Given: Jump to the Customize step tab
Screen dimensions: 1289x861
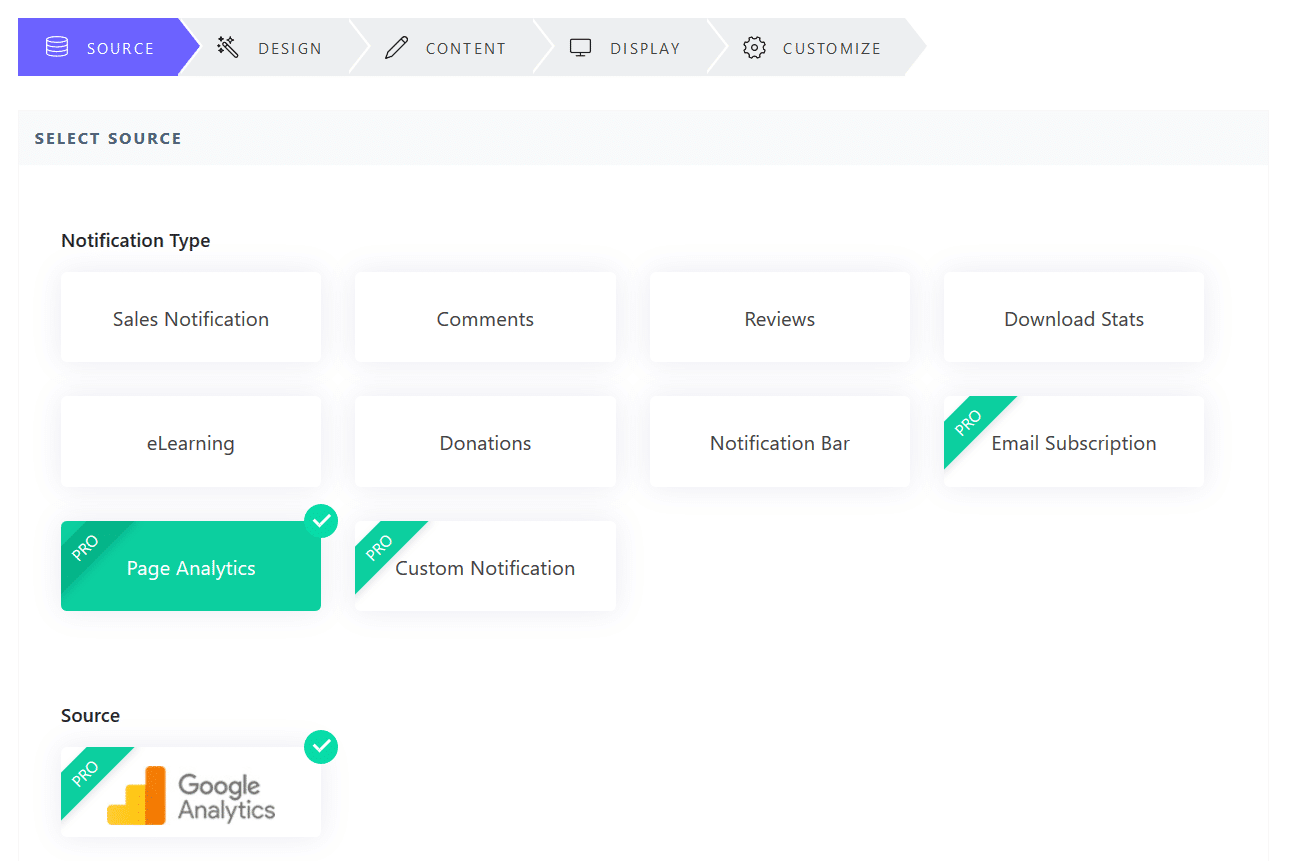Looking at the screenshot, I should (815, 47).
